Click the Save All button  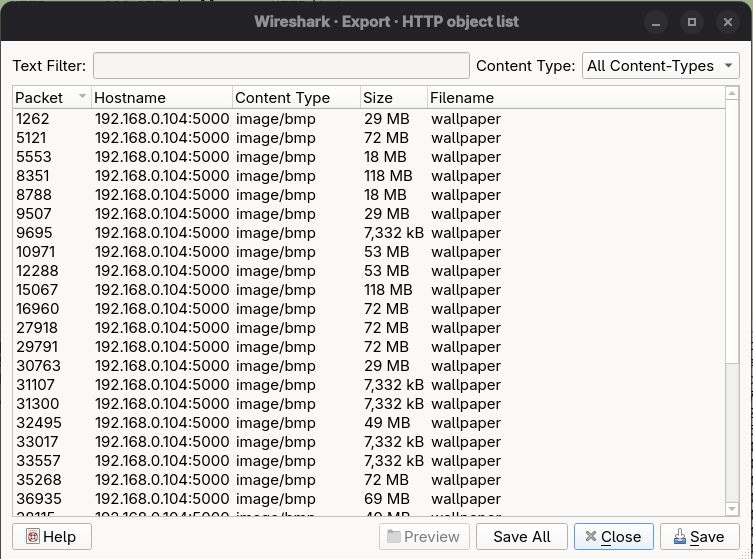(x=521, y=537)
